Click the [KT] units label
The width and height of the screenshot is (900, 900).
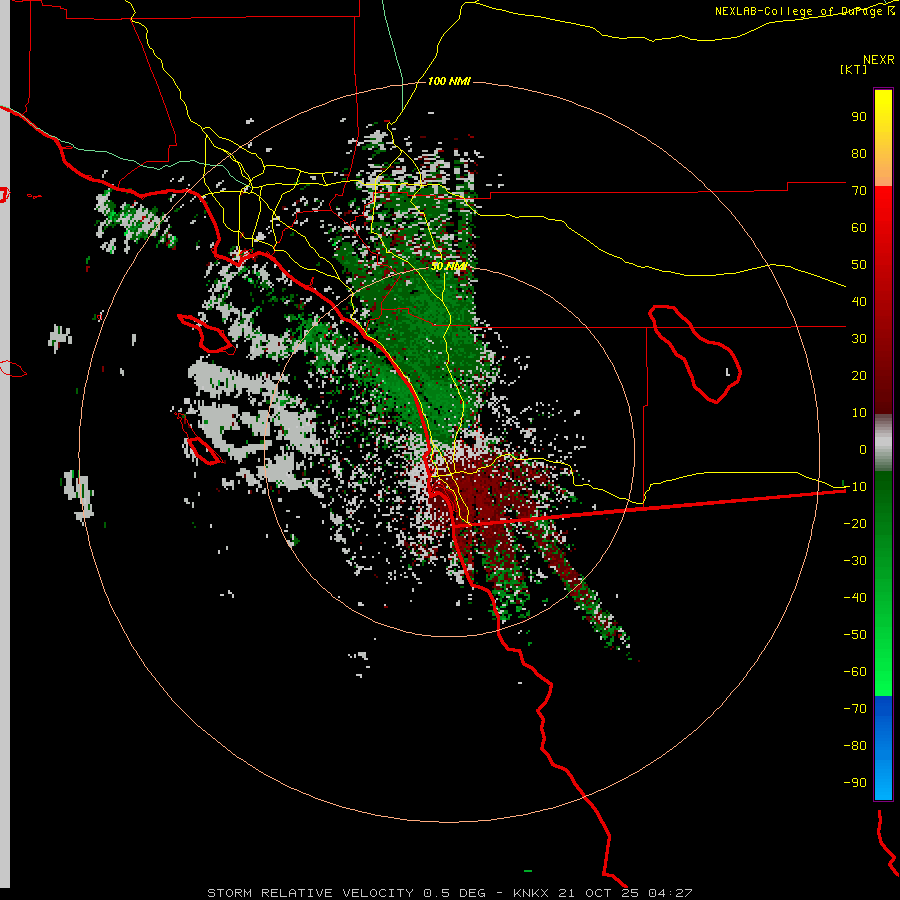coord(854,69)
